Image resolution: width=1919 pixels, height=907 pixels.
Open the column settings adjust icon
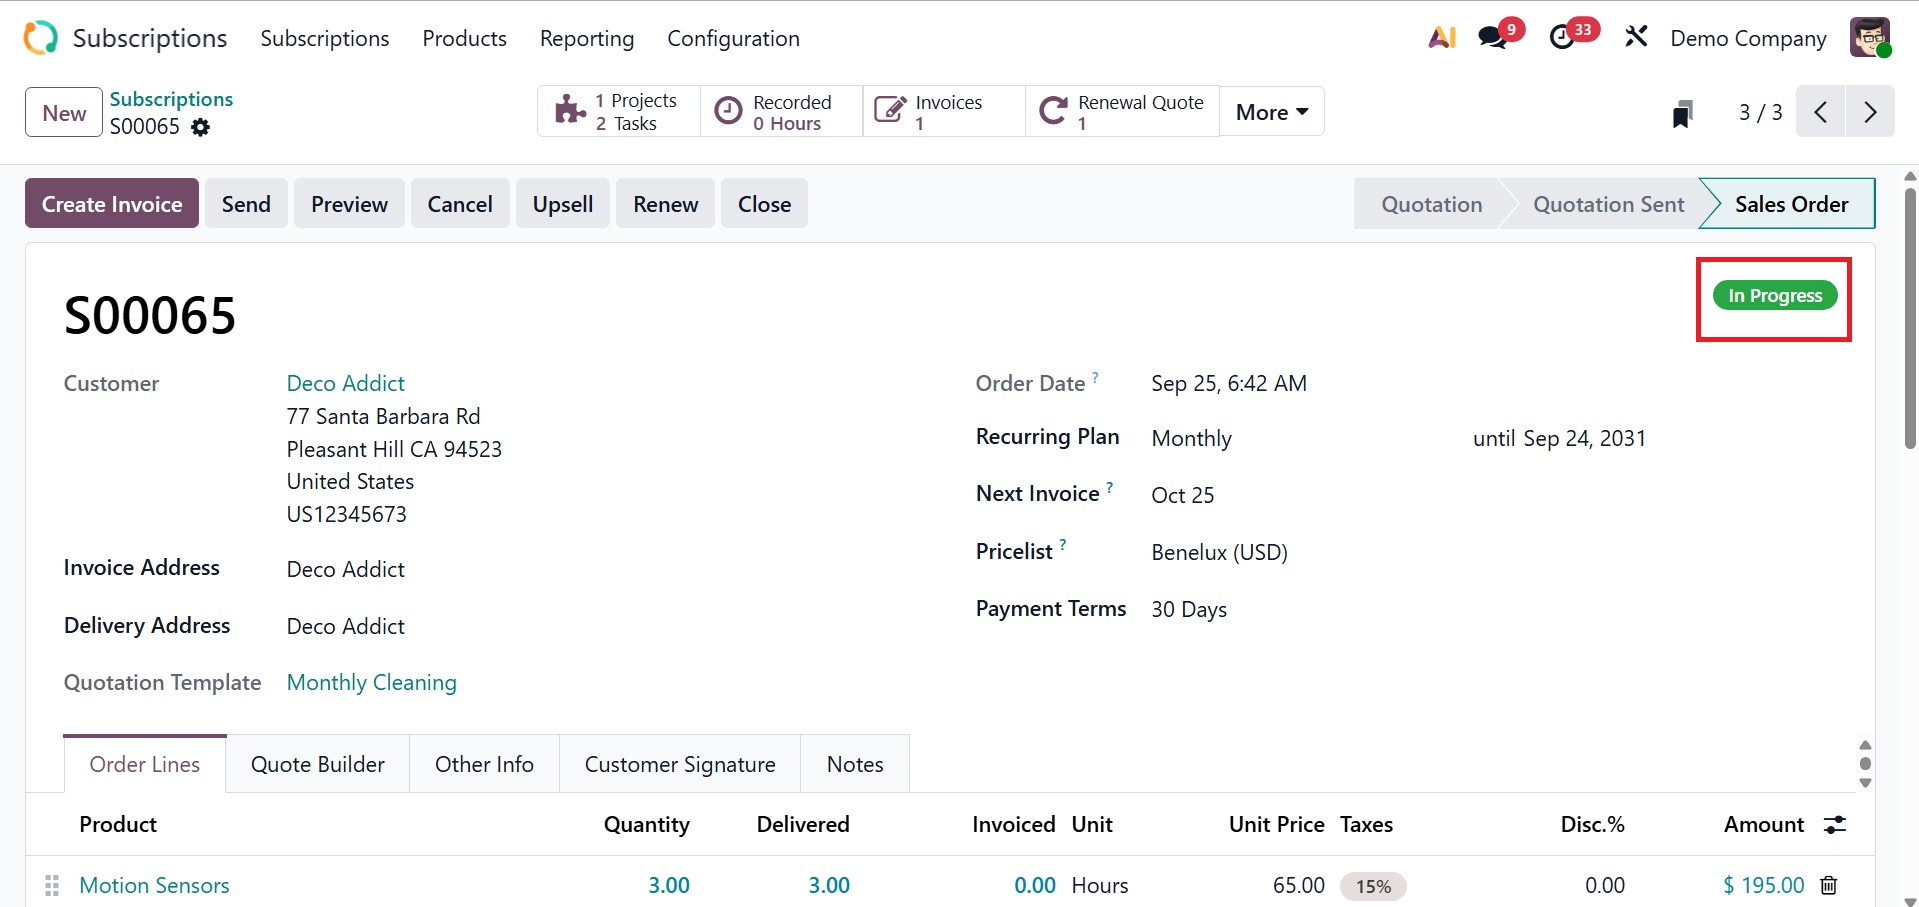click(x=1835, y=825)
